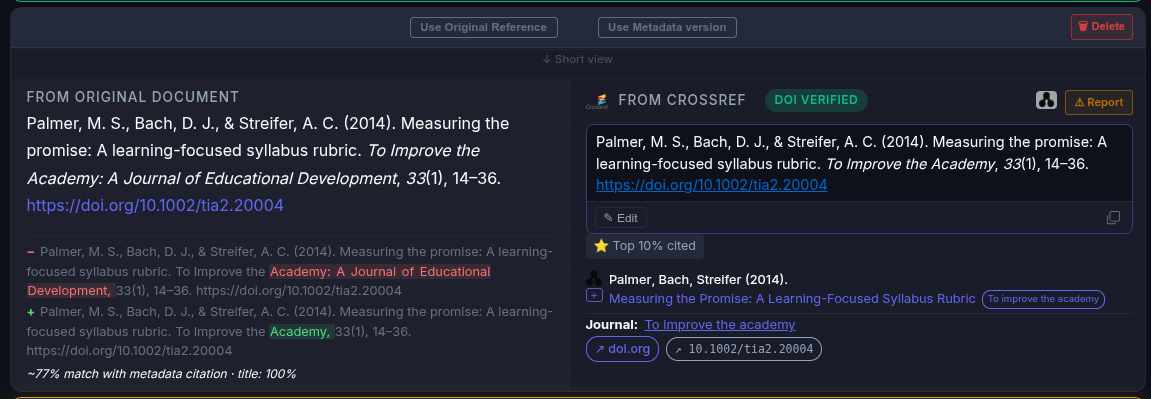1151x399 pixels.
Task: Open Measuring the Promise title link
Action: pyautogui.click(x=792, y=299)
